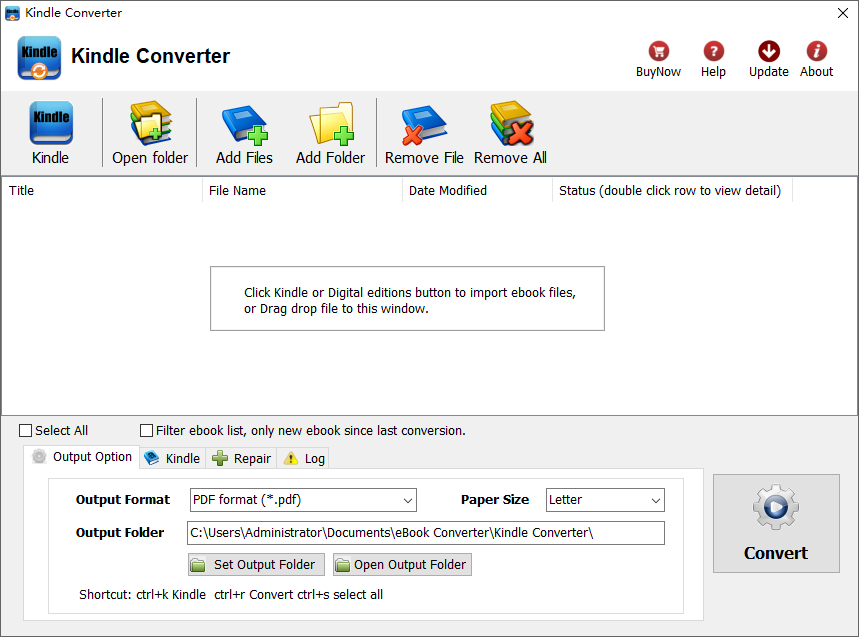
Task: Sort by the File Name column header
Action: tap(302, 191)
